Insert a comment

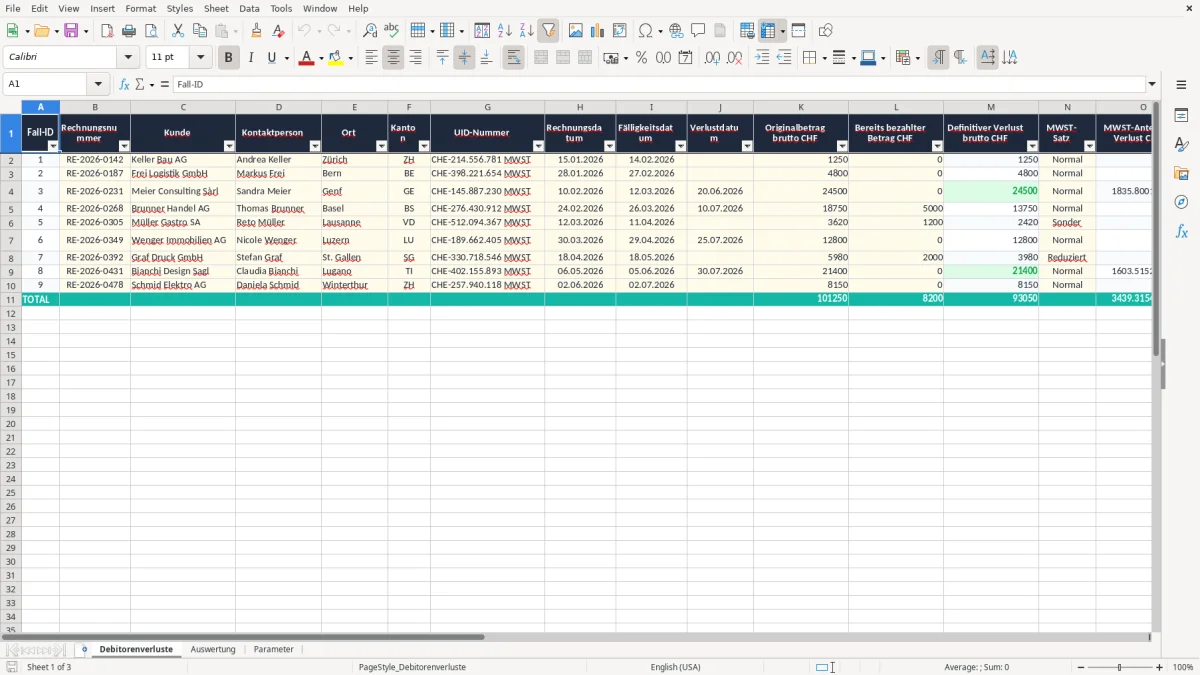point(698,31)
